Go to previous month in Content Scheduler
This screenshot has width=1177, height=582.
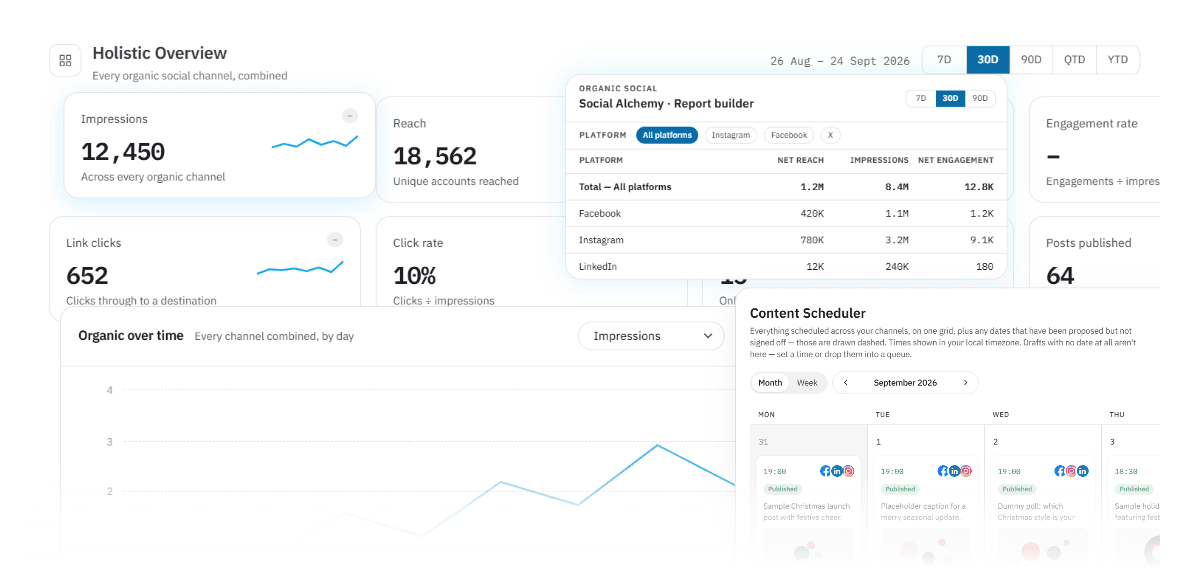846,382
